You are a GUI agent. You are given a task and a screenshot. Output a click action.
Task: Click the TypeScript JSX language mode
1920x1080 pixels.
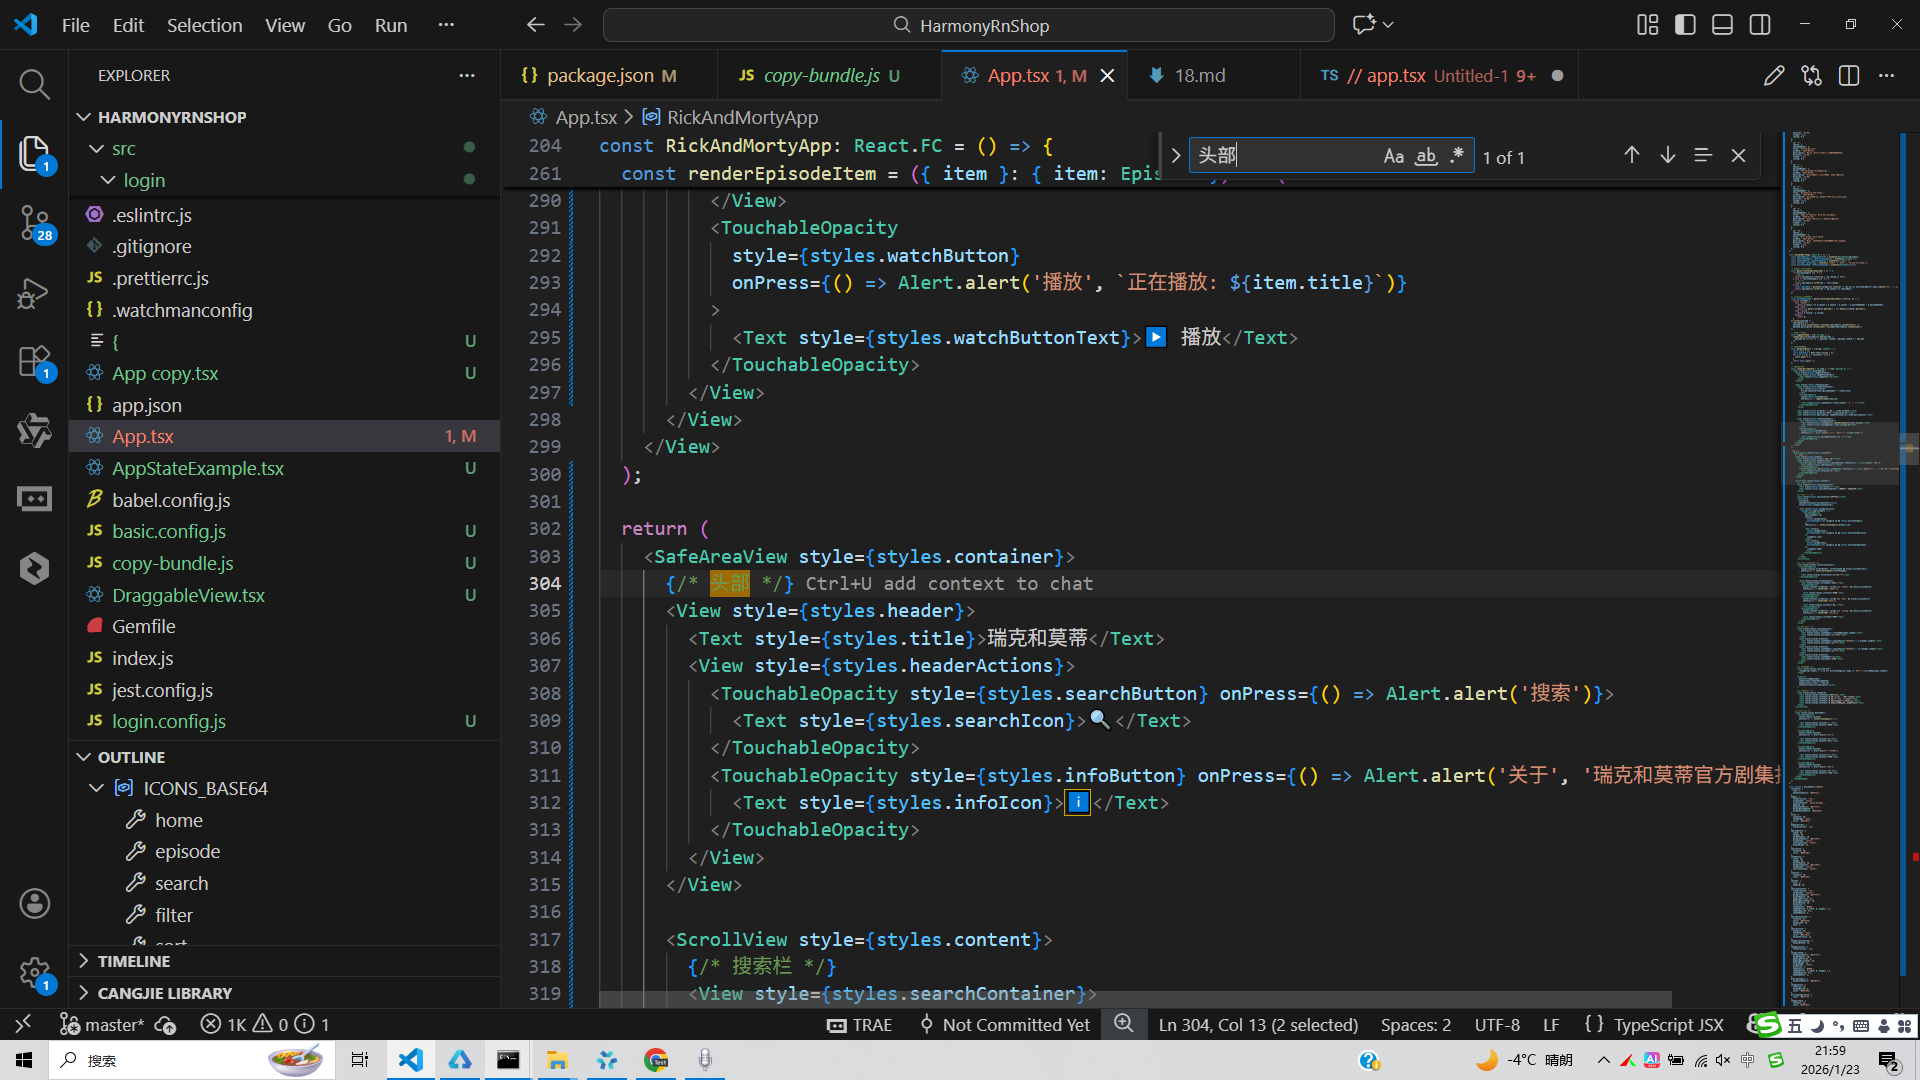point(1667,1025)
